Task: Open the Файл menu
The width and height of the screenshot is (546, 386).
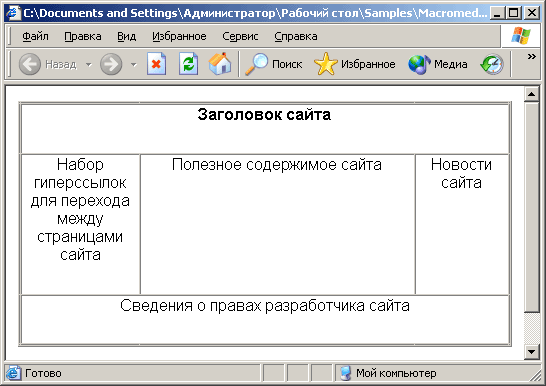Action: tap(35, 36)
